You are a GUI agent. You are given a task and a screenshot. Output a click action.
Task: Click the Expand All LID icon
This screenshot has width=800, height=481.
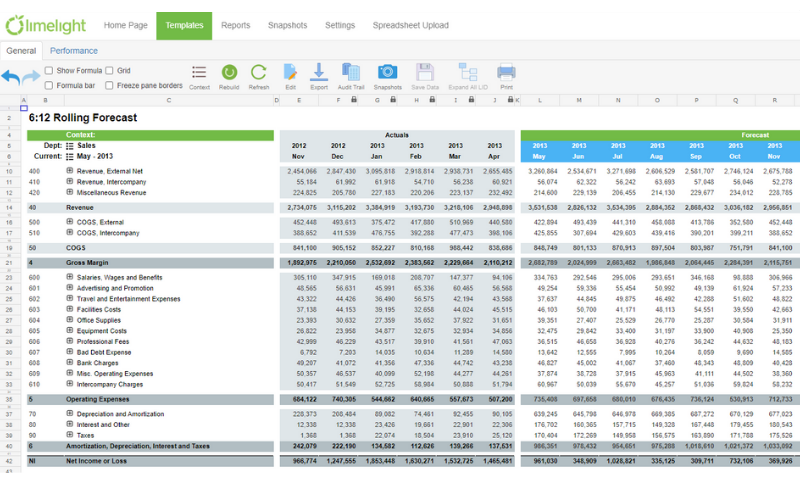[x=468, y=72]
